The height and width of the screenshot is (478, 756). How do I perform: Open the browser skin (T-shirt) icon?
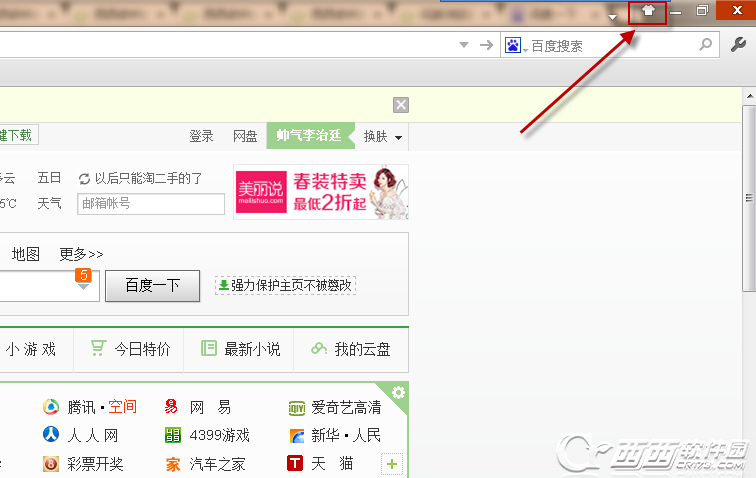648,11
